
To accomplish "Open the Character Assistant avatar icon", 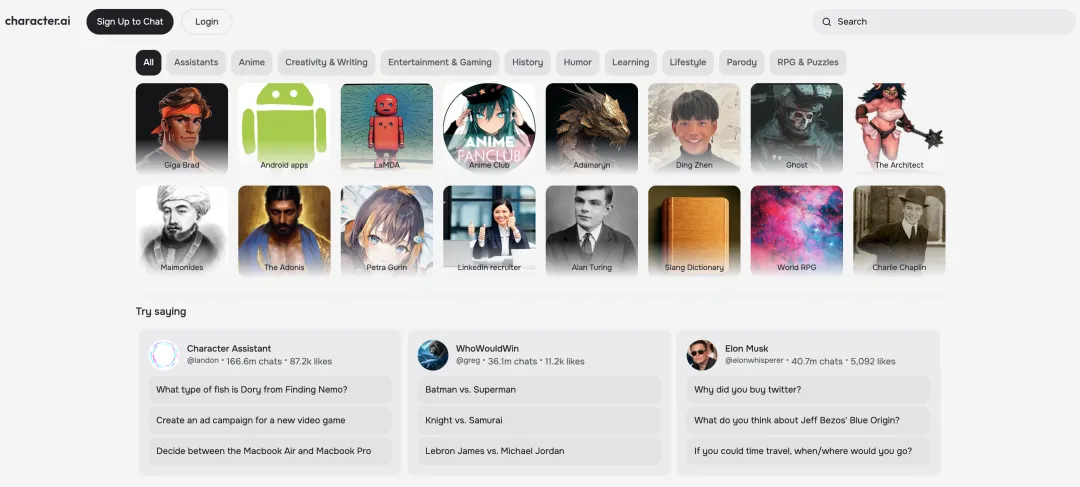I will coord(163,355).
